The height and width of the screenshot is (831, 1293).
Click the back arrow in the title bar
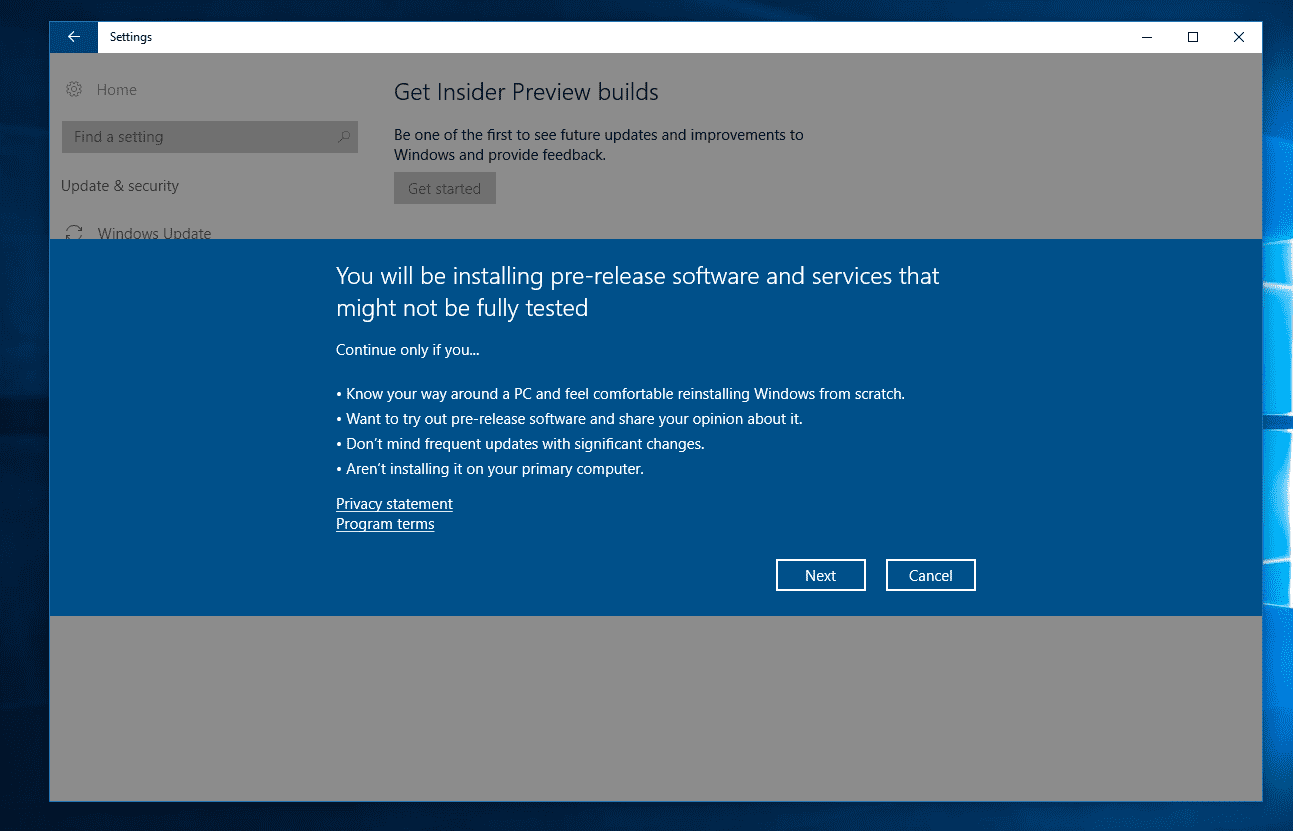click(x=73, y=37)
